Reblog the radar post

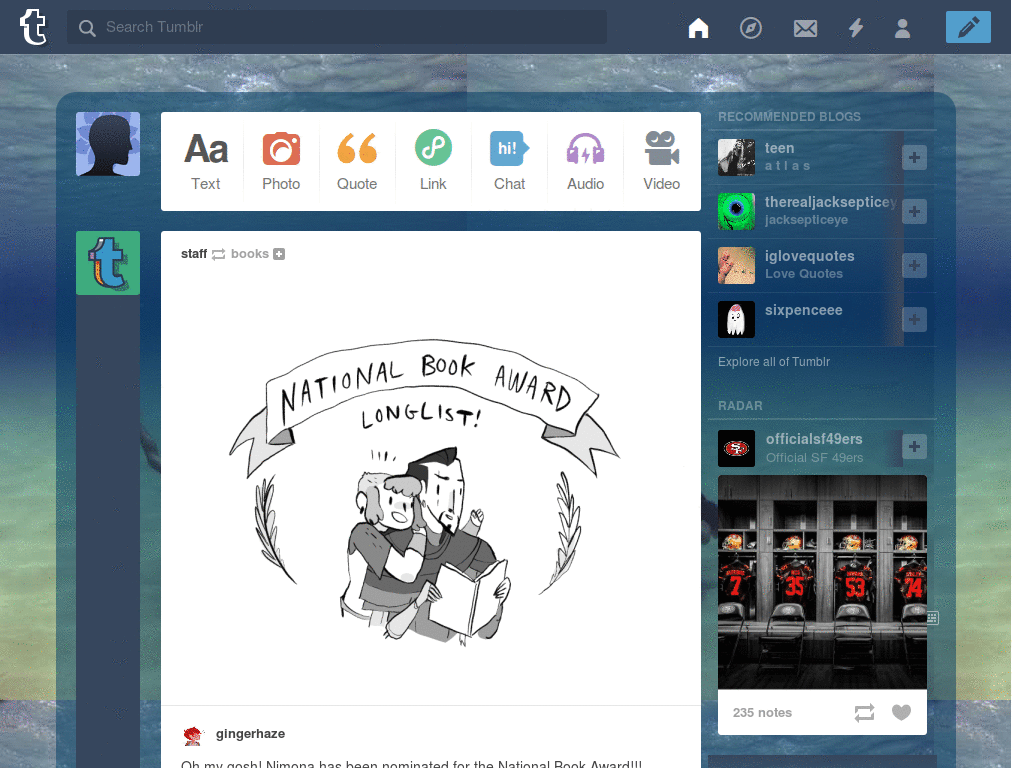tap(864, 712)
